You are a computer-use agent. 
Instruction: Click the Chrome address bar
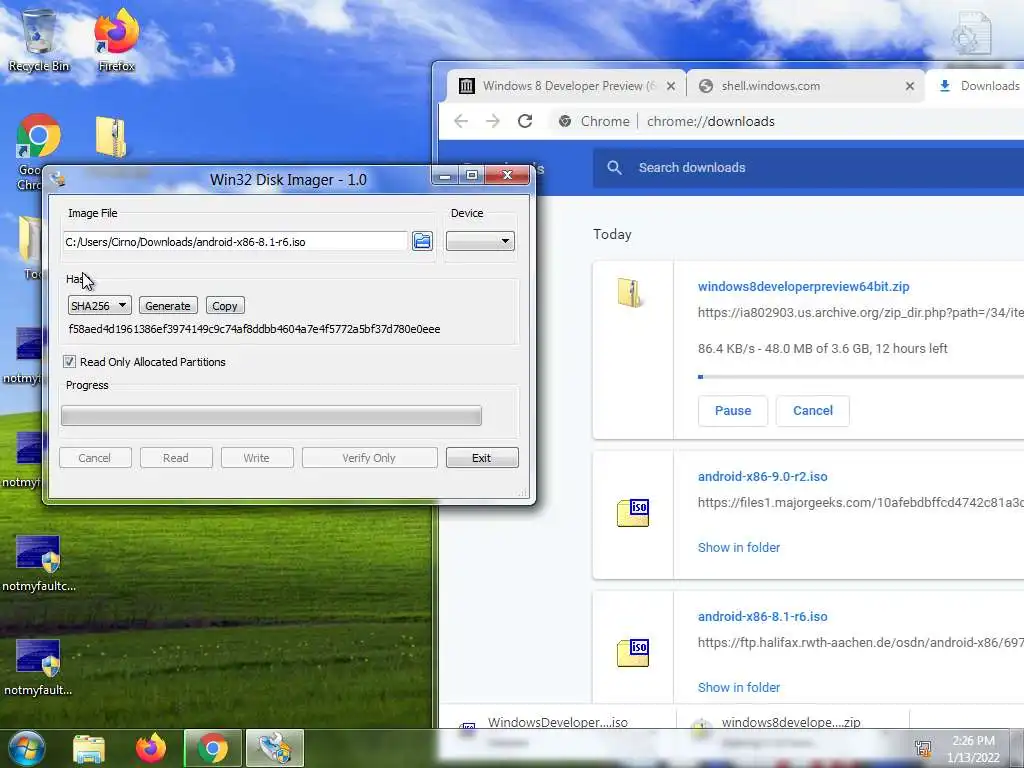pyautogui.click(x=788, y=121)
